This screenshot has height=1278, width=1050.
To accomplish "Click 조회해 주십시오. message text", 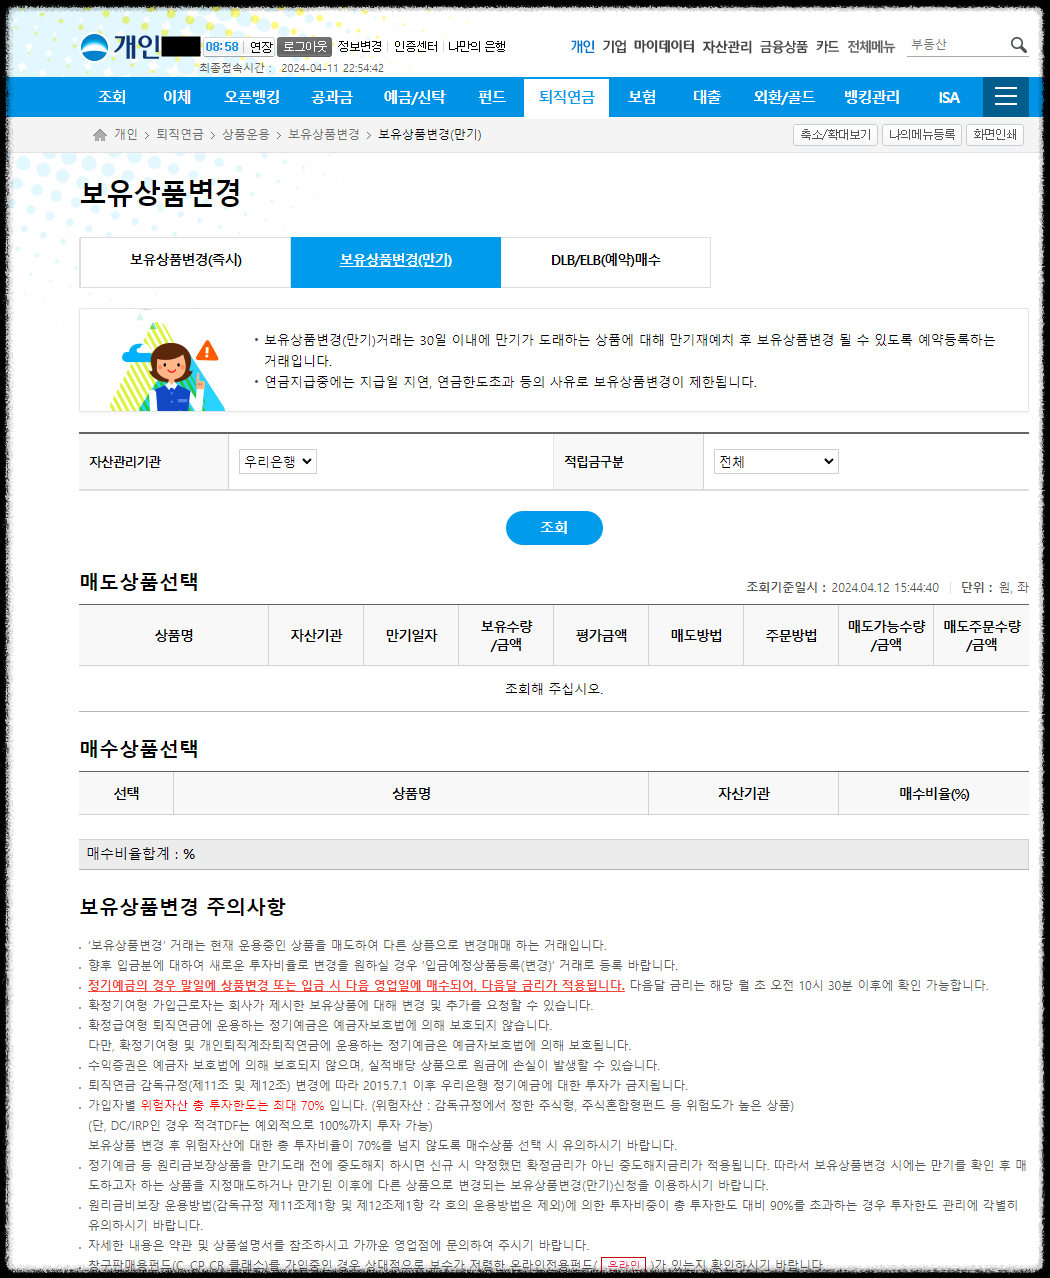I will click(x=554, y=689).
